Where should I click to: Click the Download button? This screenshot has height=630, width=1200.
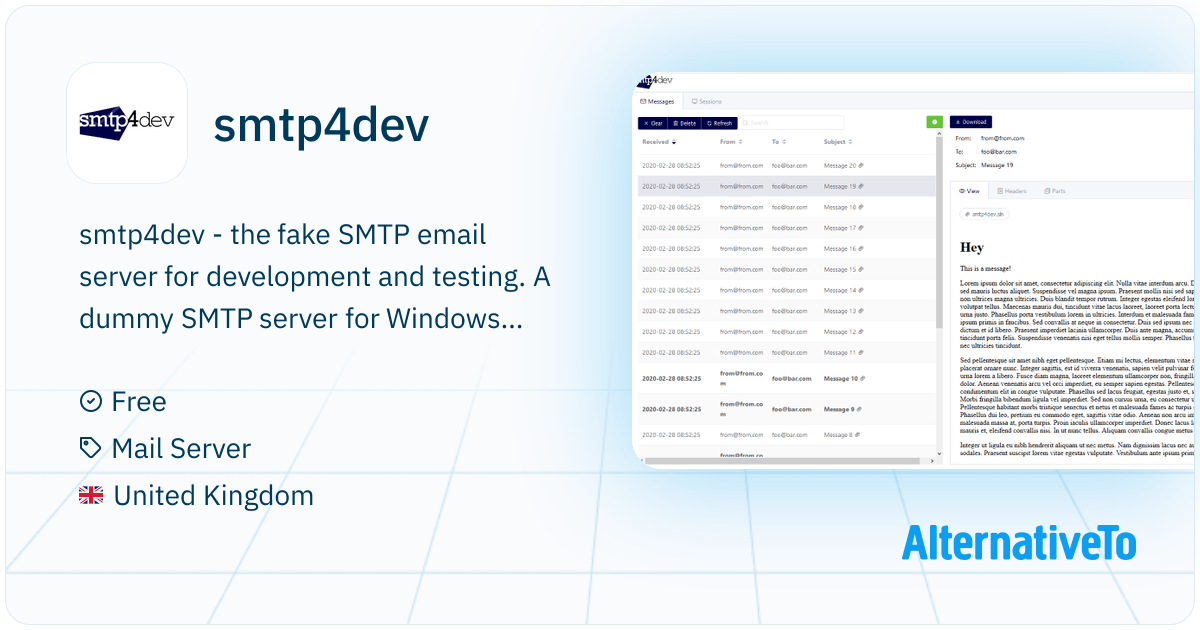click(971, 122)
